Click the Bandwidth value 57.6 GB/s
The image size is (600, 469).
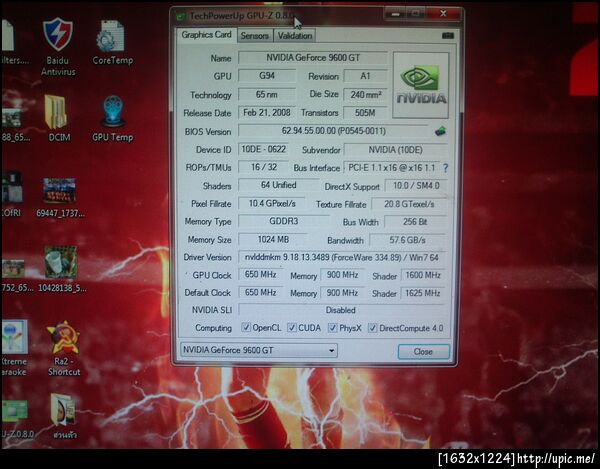[408, 240]
